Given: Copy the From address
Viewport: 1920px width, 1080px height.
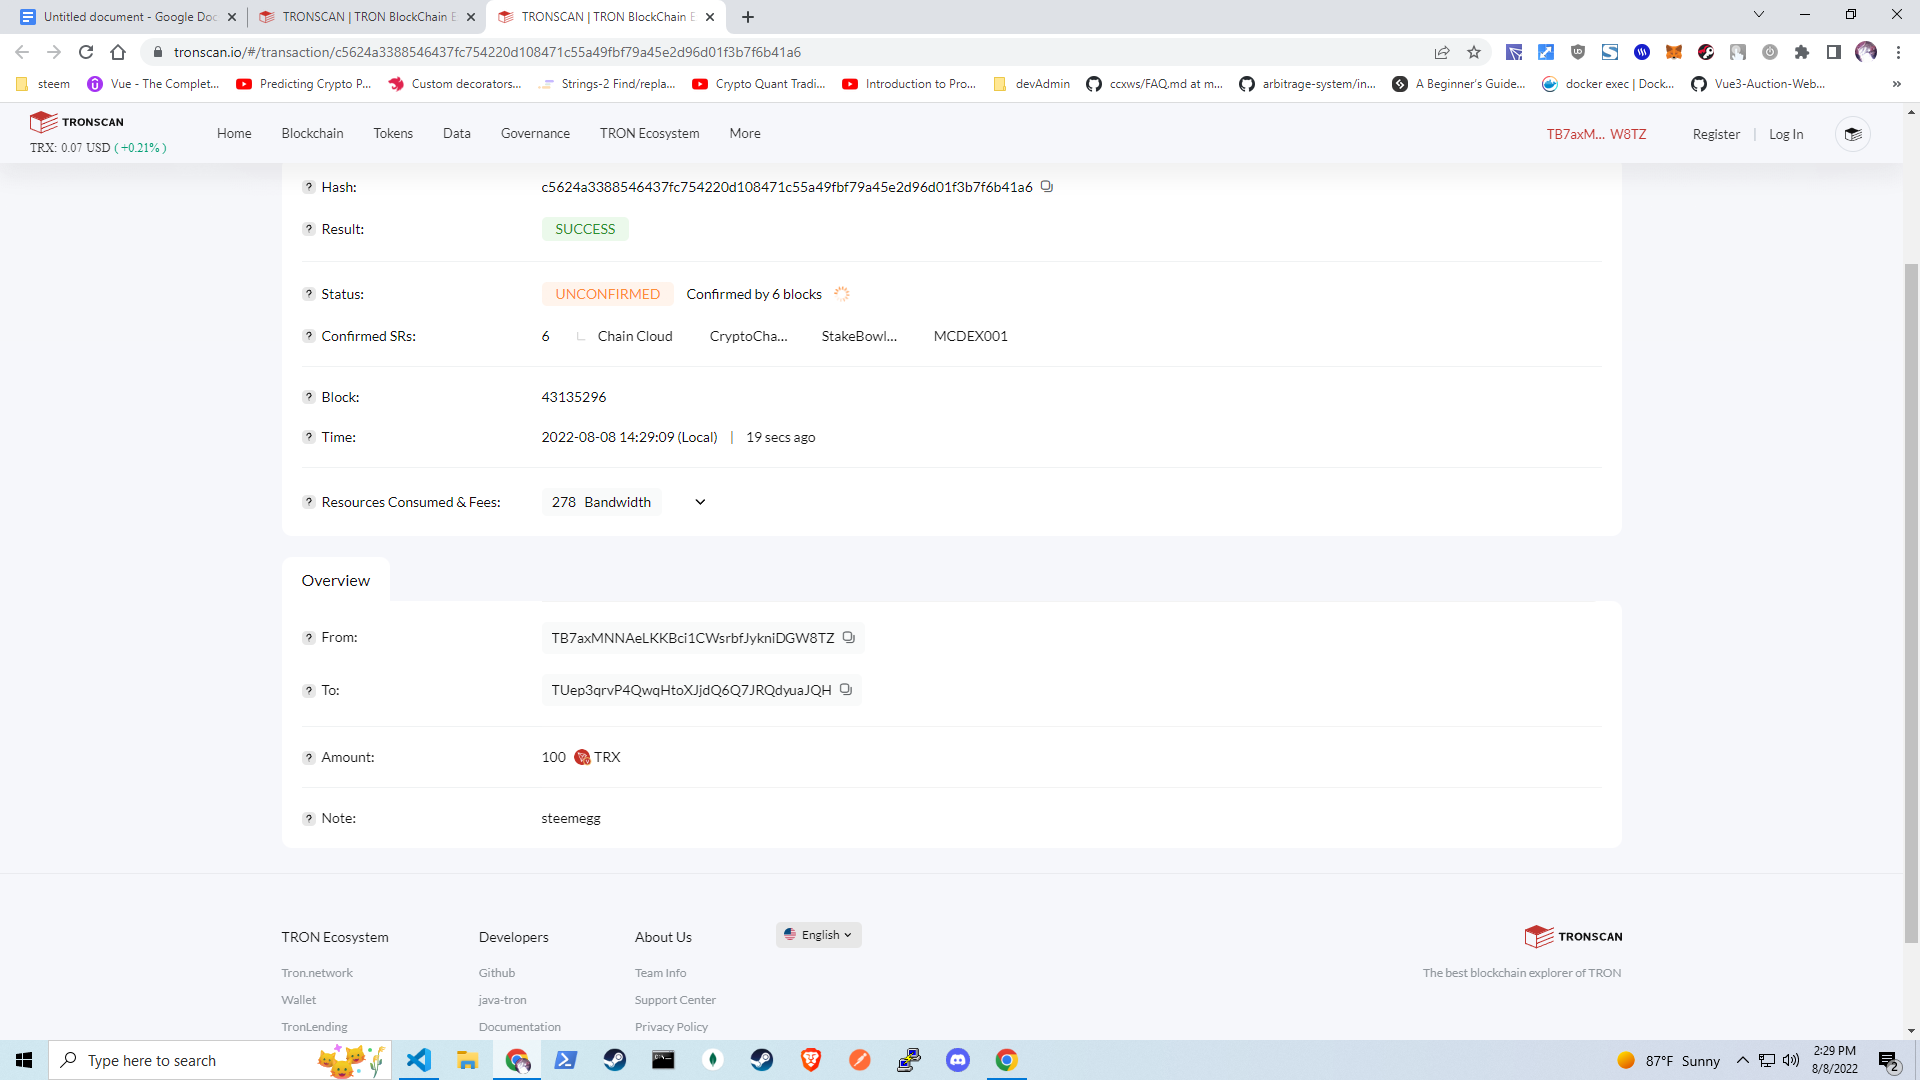Looking at the screenshot, I should [848, 637].
